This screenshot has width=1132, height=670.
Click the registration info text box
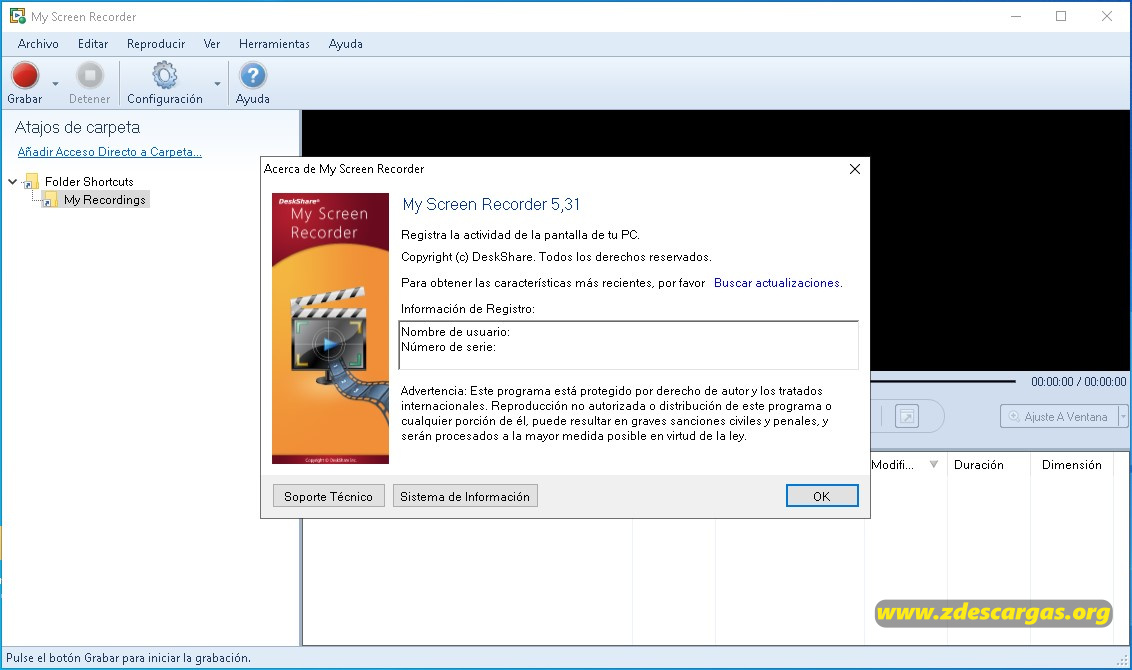[x=629, y=345]
